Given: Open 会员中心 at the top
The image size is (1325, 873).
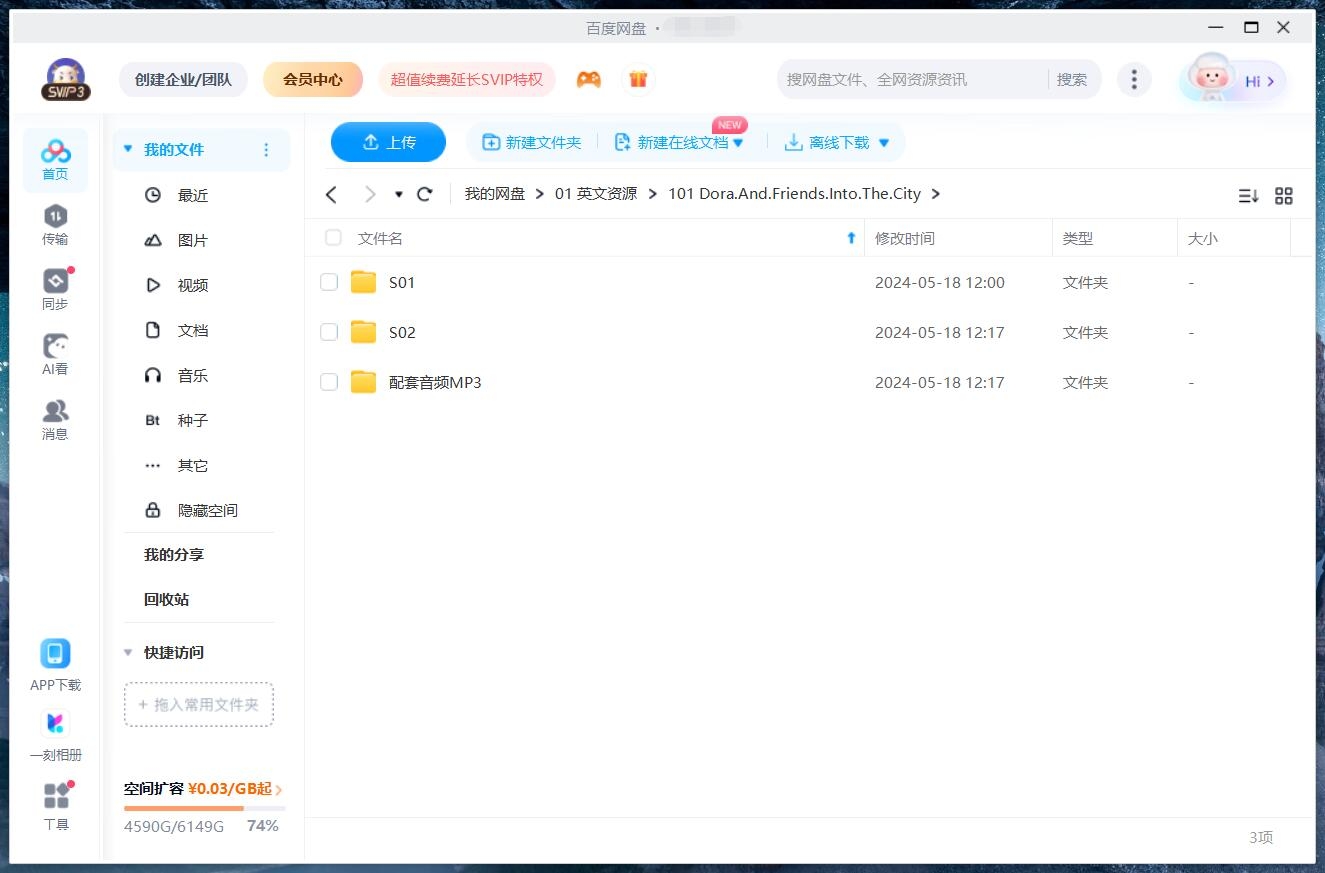Looking at the screenshot, I should [313, 78].
